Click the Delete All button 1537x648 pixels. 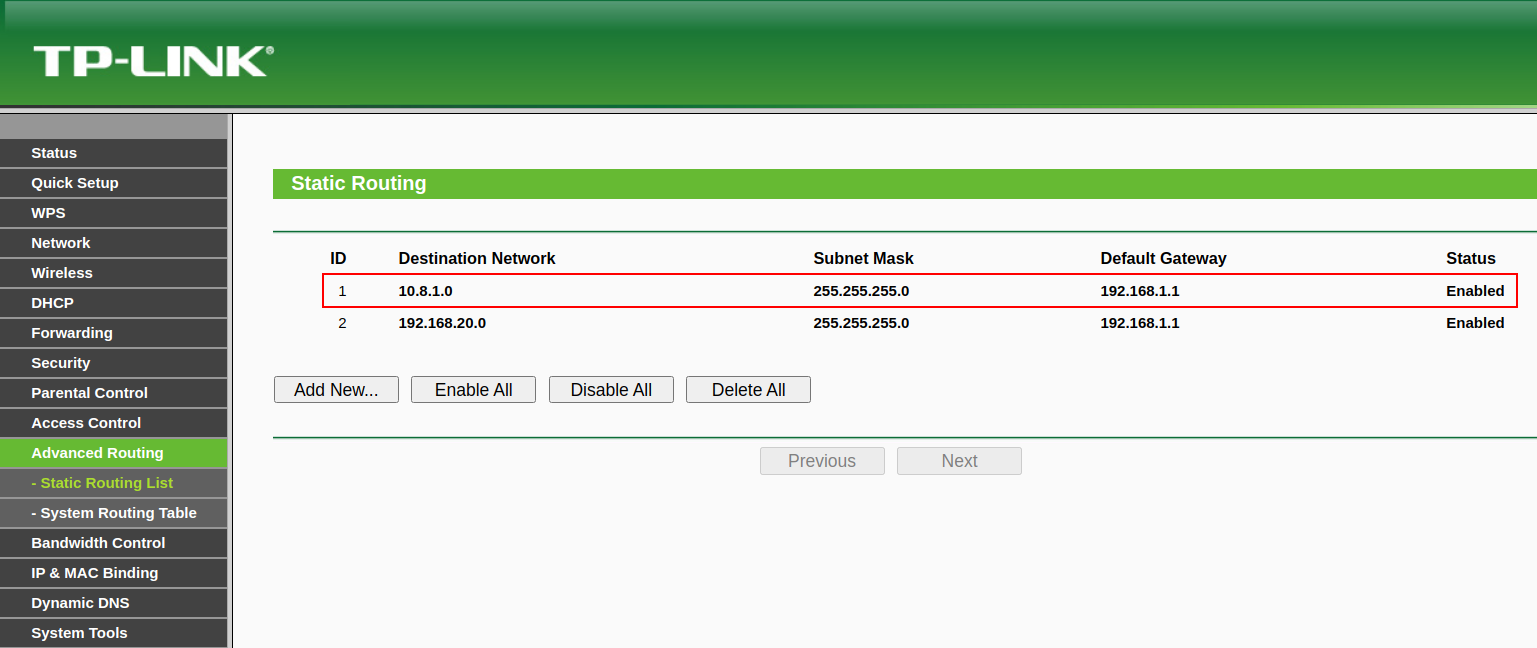tap(748, 390)
